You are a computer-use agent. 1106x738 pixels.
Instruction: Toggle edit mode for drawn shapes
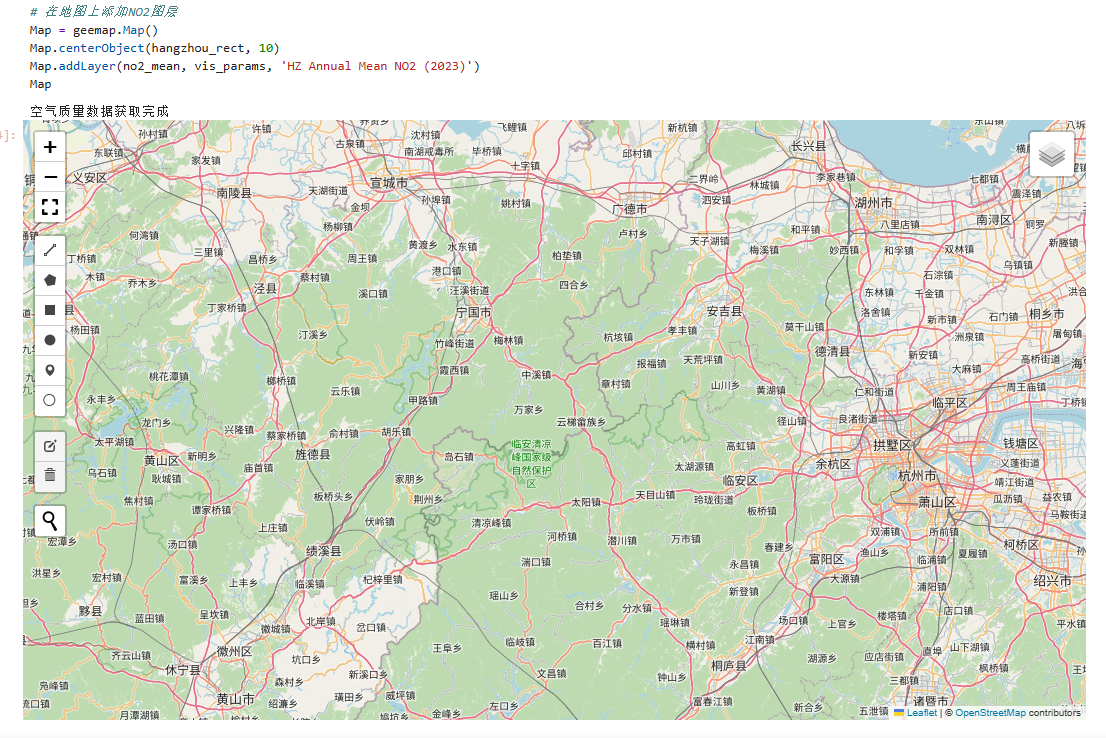coord(49,446)
